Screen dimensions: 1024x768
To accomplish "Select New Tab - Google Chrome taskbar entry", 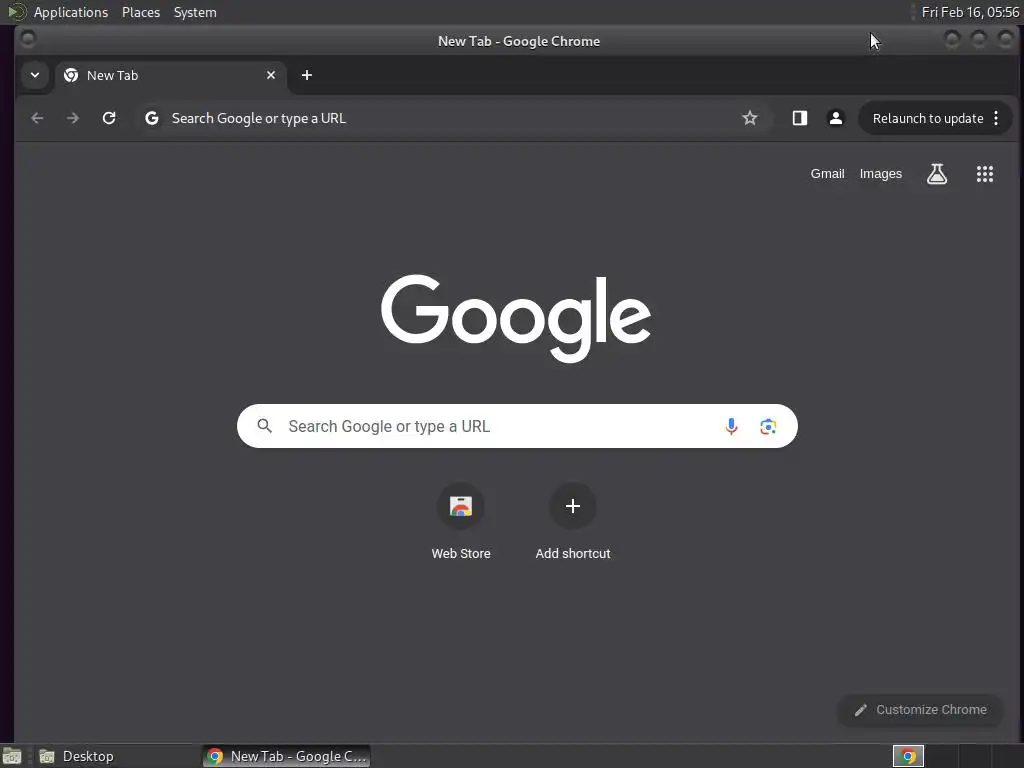I will tap(287, 756).
